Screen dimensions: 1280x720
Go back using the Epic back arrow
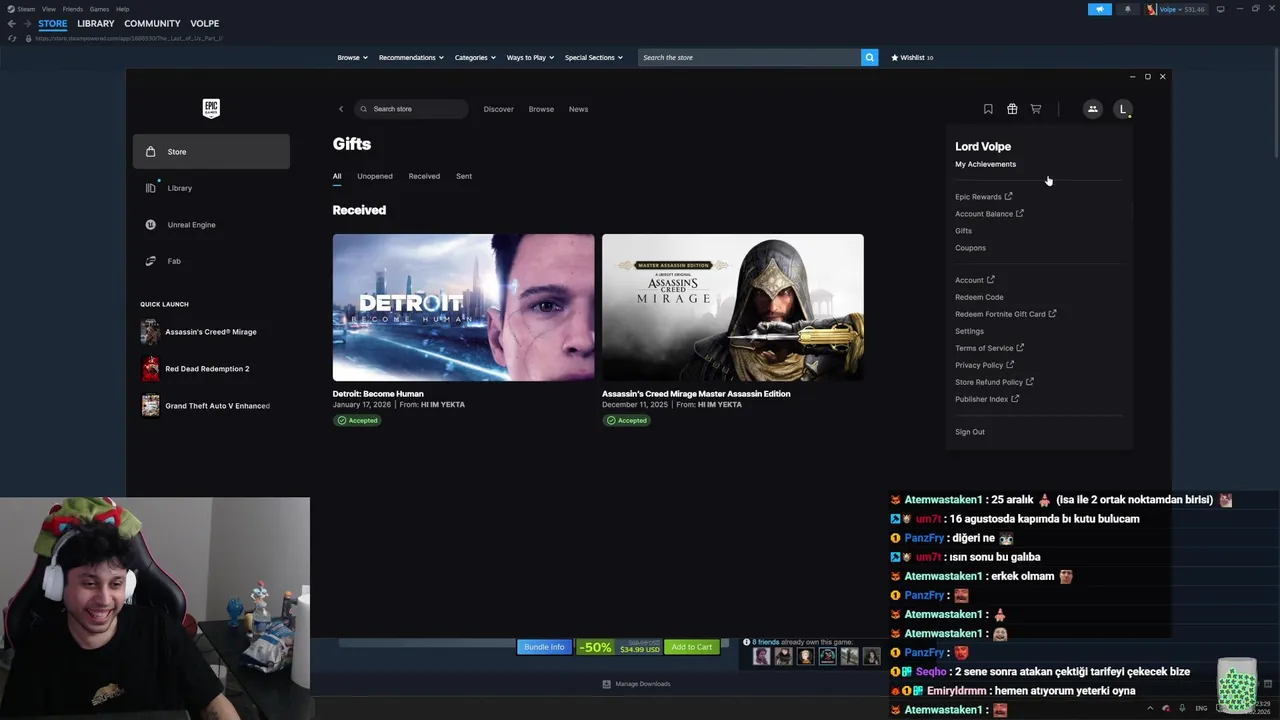pyautogui.click(x=340, y=109)
